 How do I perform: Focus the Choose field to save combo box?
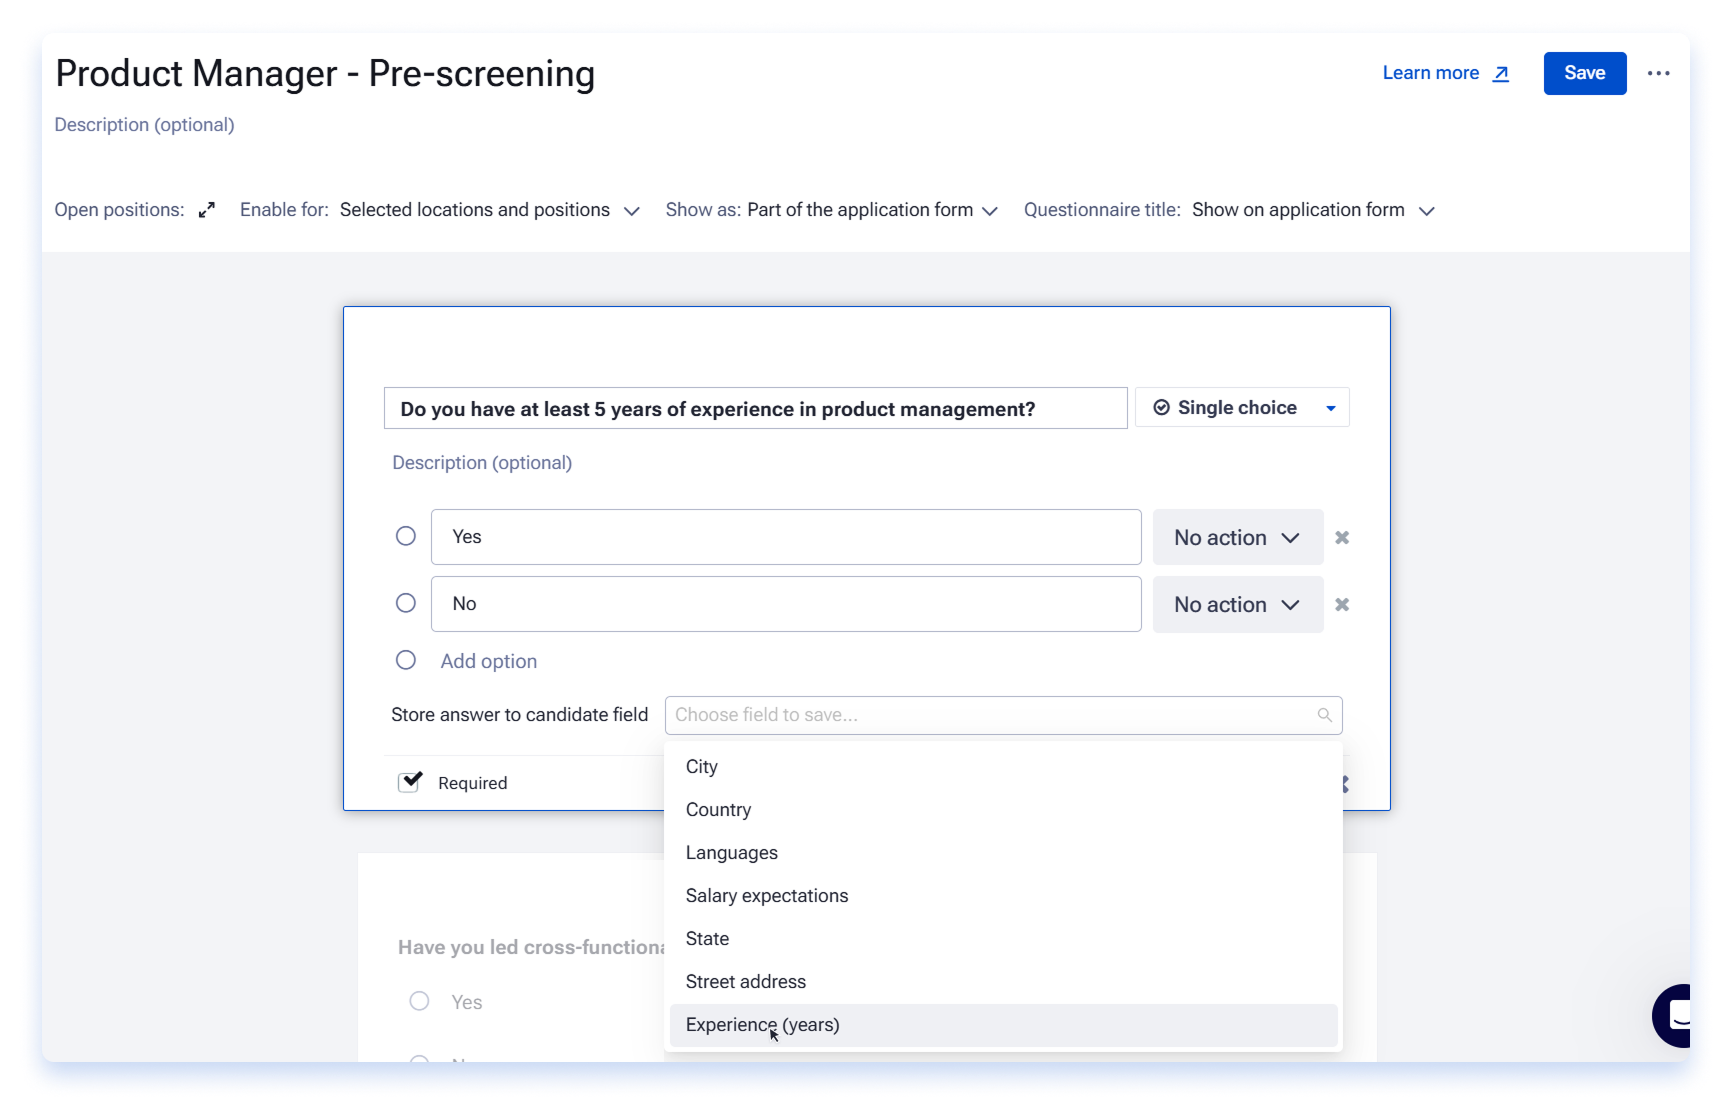pos(1003,715)
